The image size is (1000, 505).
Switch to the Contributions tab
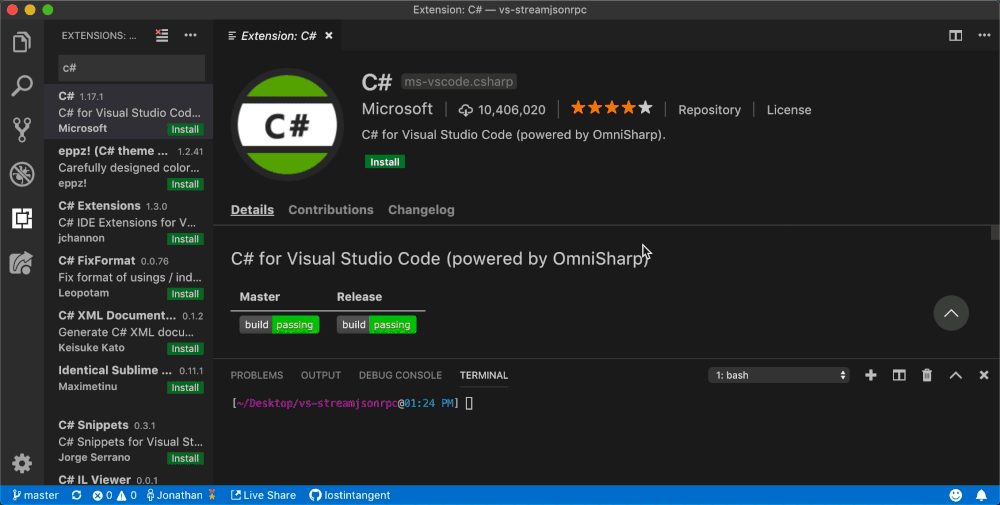point(330,210)
